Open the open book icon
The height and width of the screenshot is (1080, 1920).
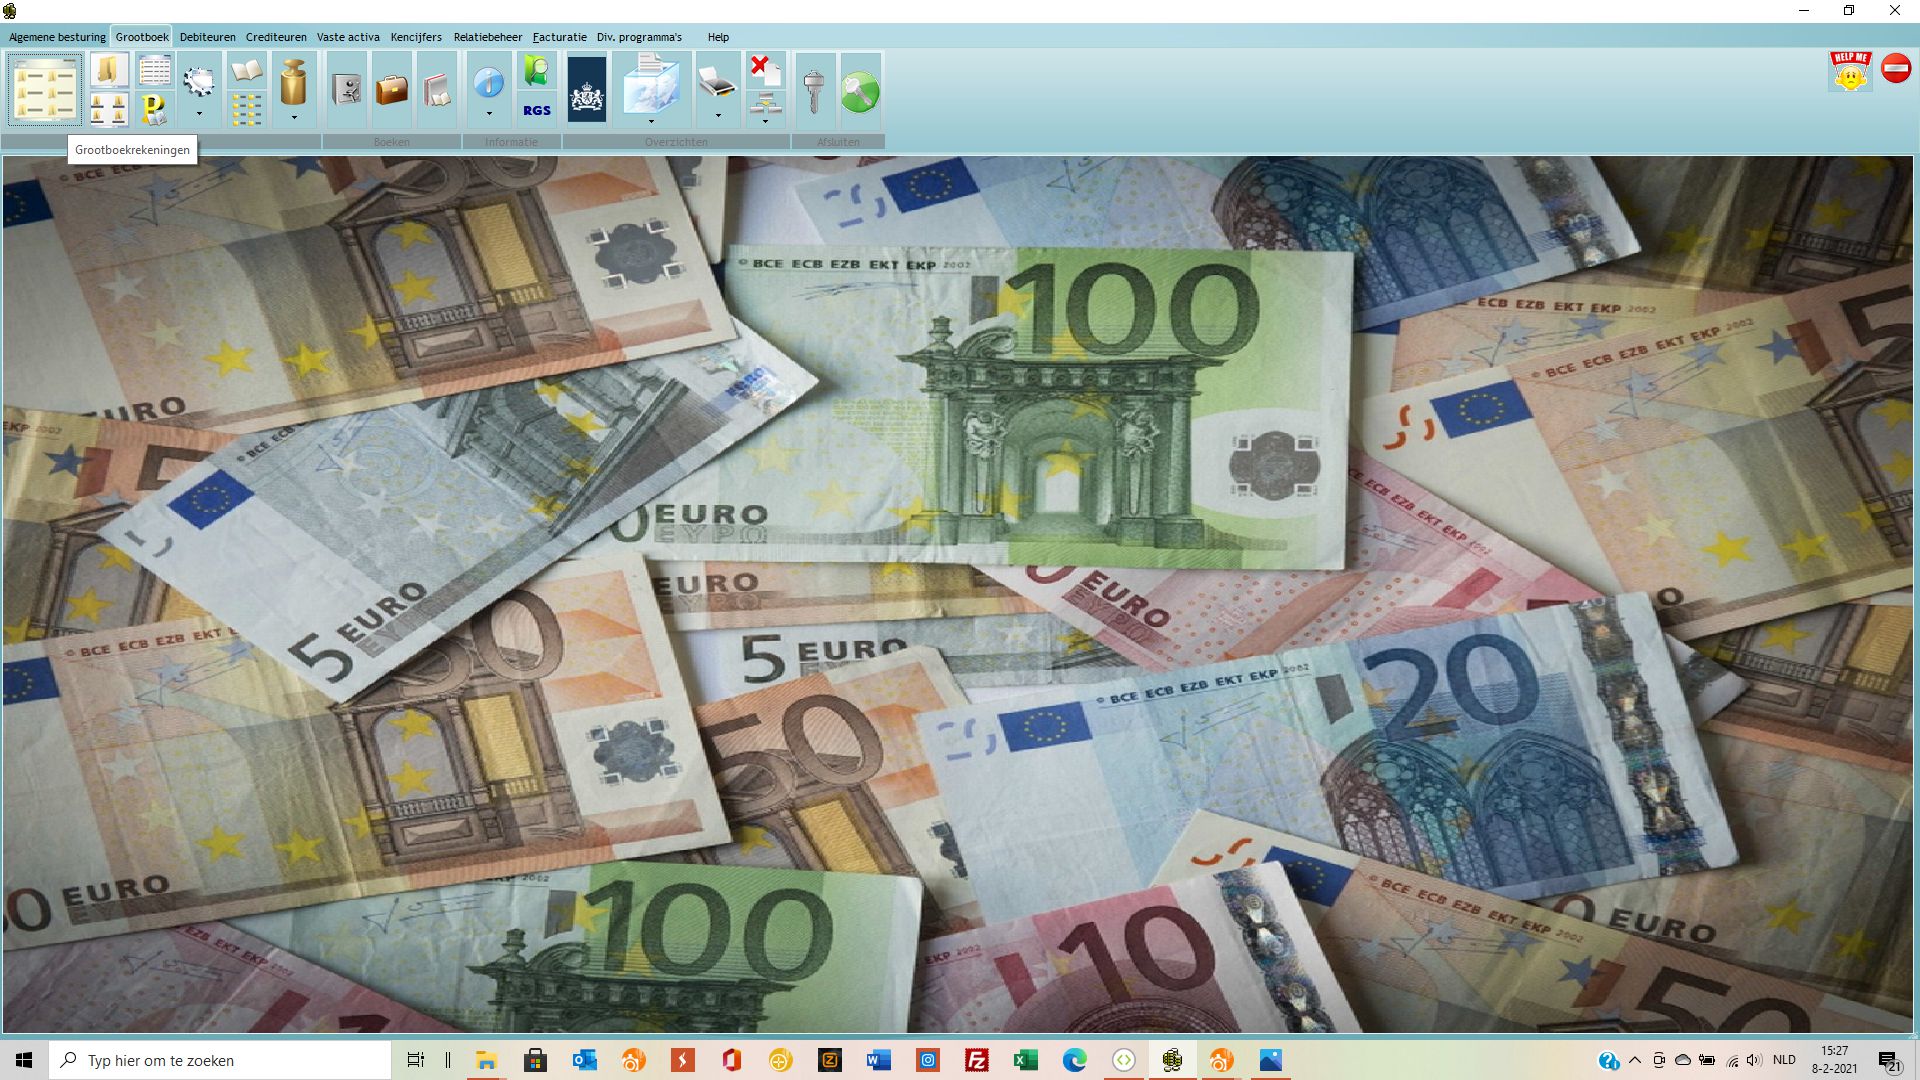(x=246, y=71)
